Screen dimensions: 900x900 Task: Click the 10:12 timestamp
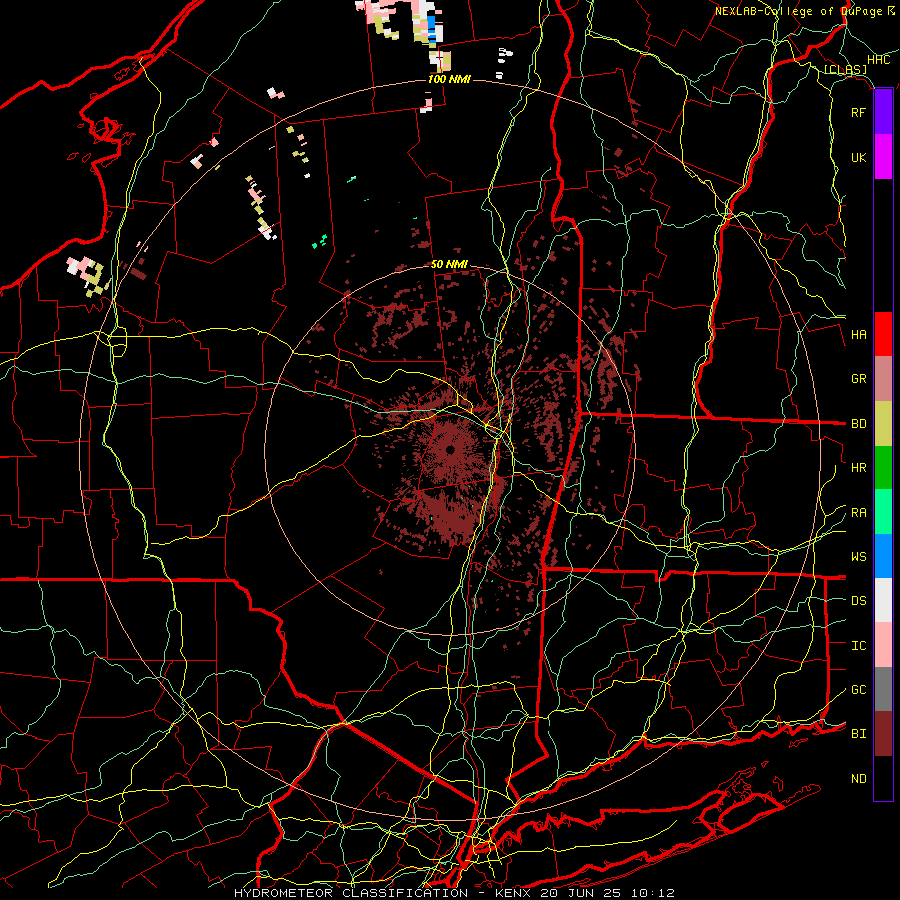[x=653, y=893]
